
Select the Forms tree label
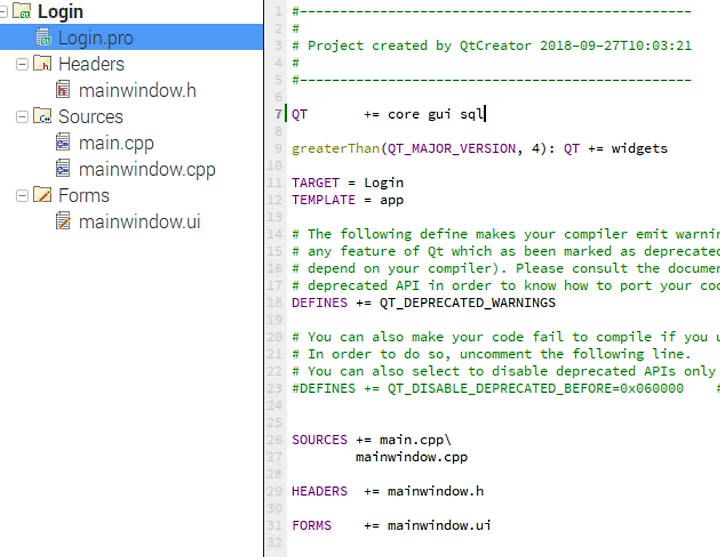click(x=84, y=196)
